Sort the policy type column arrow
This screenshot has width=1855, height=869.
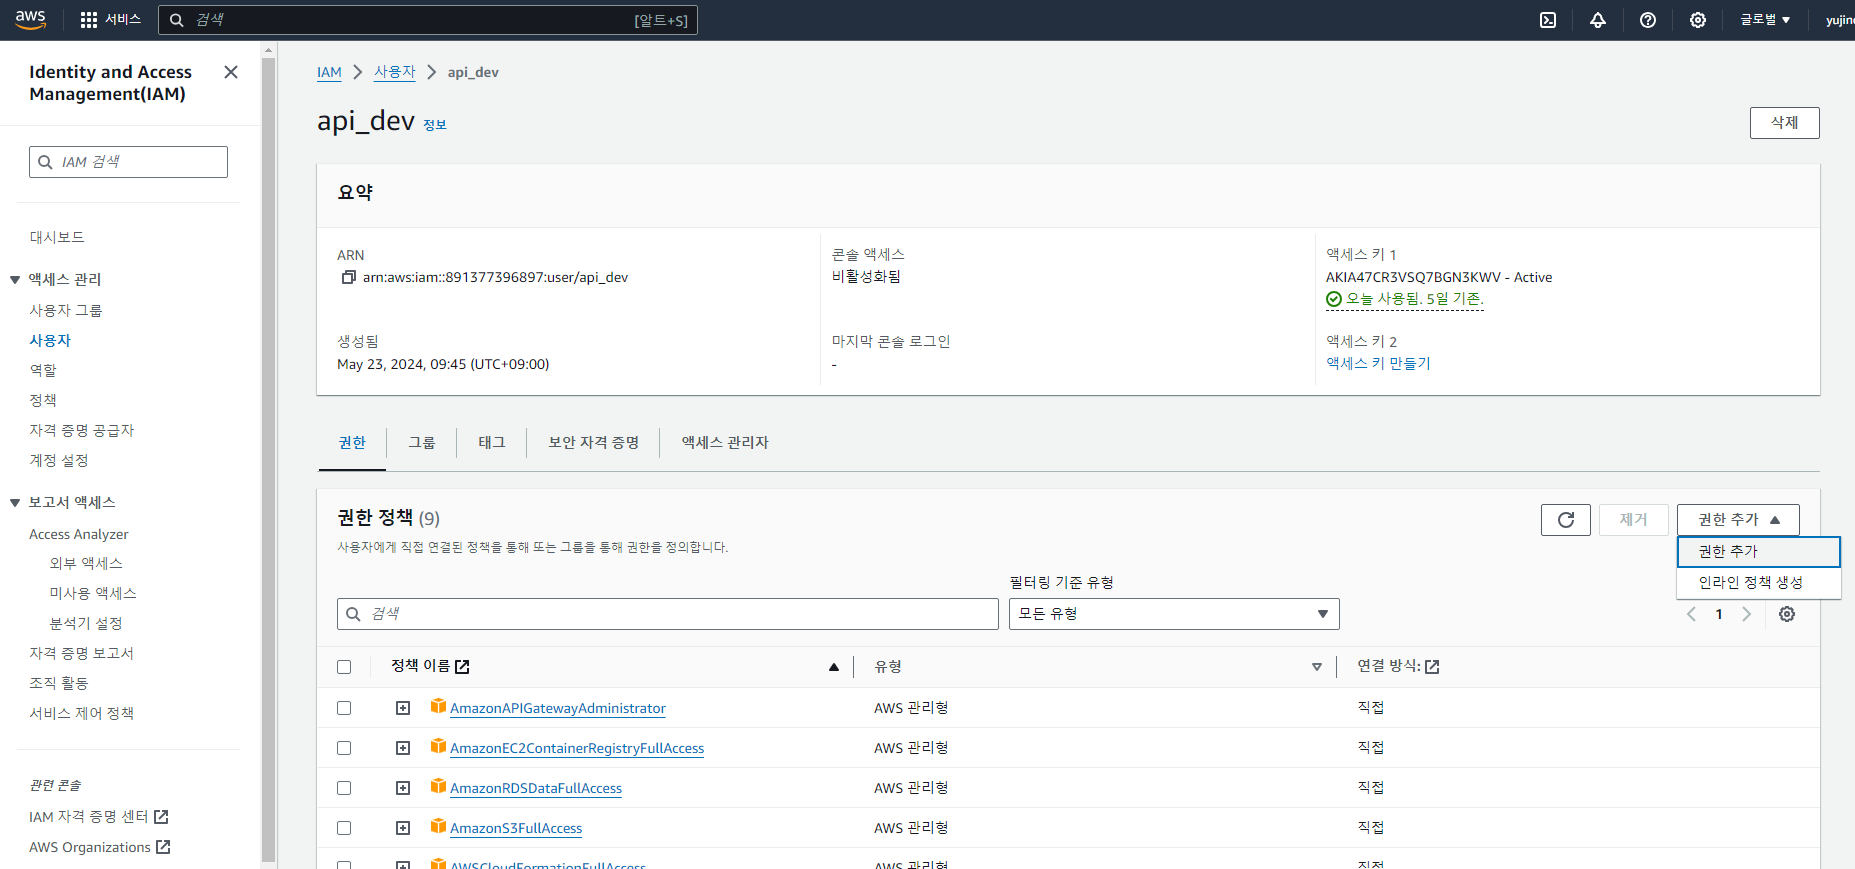coord(1317,667)
